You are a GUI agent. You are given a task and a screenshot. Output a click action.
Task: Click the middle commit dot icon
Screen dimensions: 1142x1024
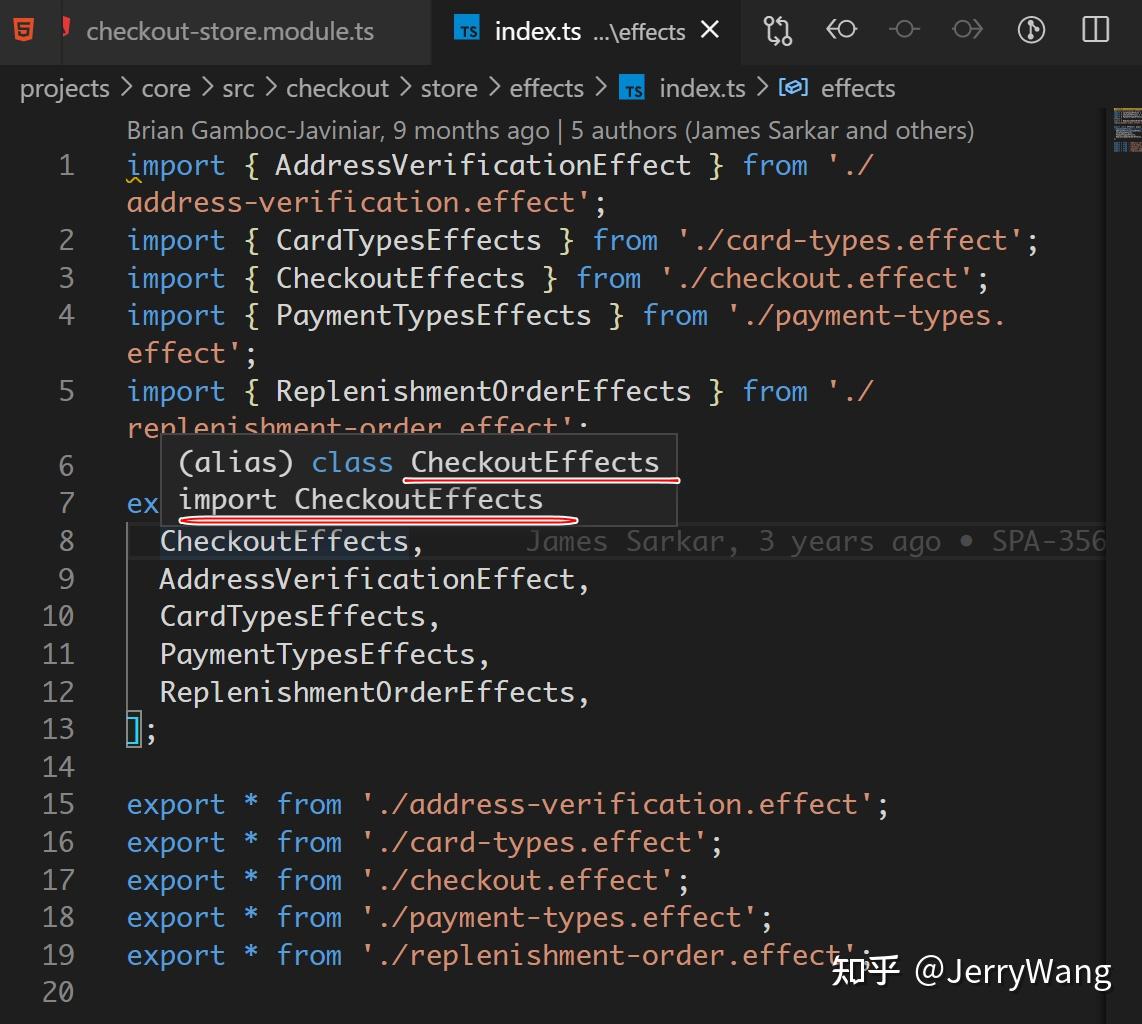pos(904,30)
